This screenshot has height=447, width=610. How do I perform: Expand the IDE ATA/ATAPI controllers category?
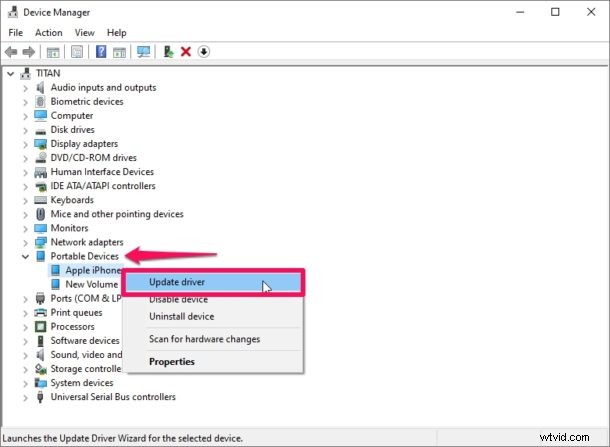25,186
